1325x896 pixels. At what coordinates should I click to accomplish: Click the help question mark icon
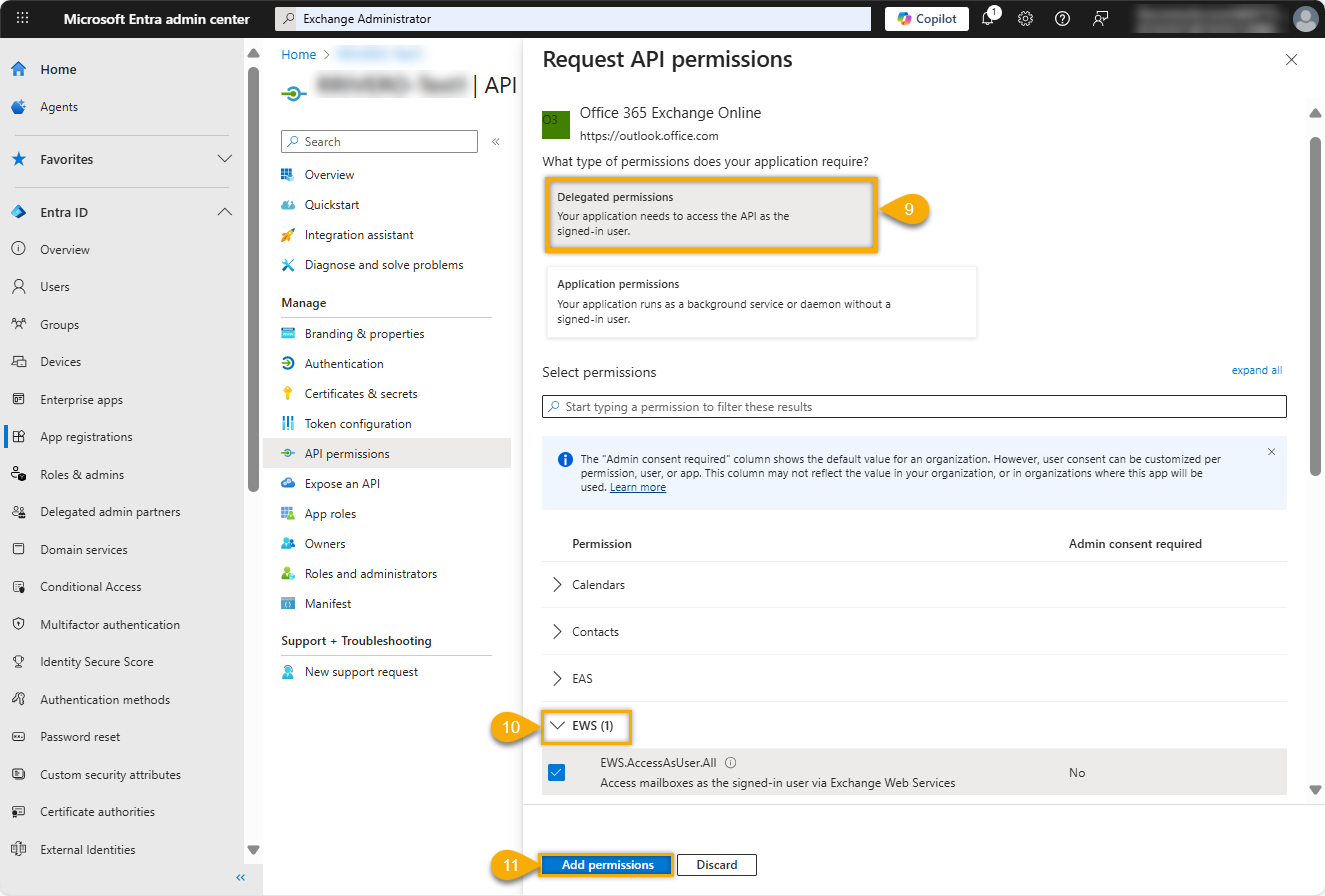pos(1062,19)
